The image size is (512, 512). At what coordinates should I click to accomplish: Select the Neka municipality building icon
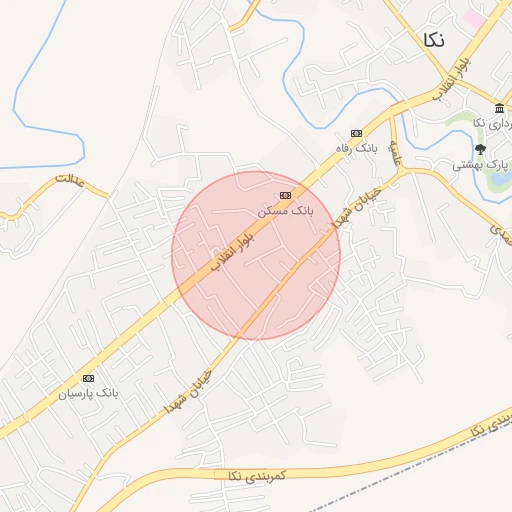[x=499, y=108]
